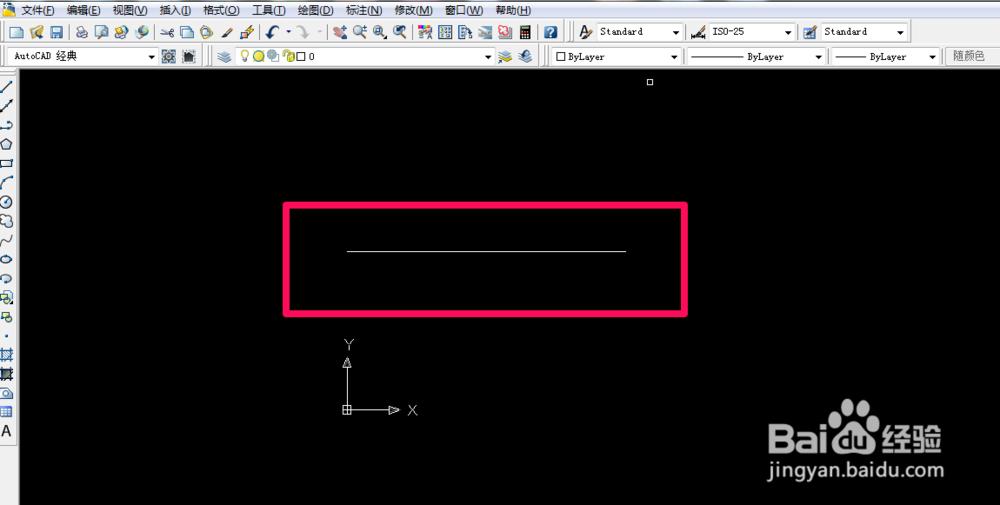The image size is (1000, 505).
Task: Select the Rectangle draw tool
Action: [x=6, y=164]
